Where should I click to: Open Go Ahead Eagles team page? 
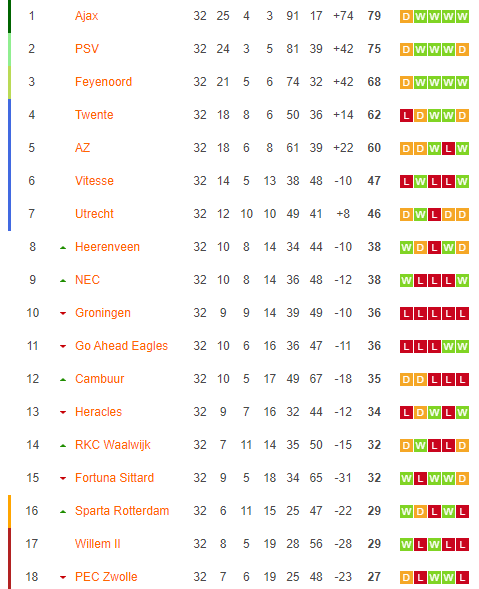click(x=121, y=346)
